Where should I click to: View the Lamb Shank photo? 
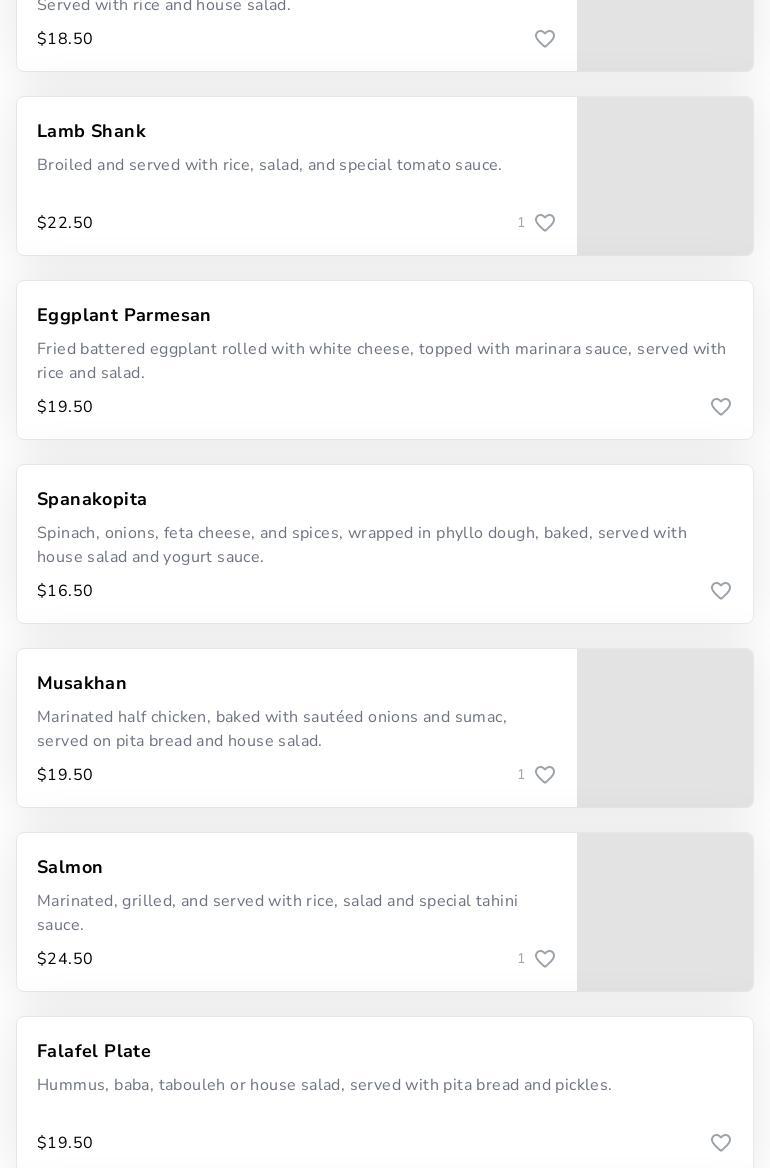point(665,176)
